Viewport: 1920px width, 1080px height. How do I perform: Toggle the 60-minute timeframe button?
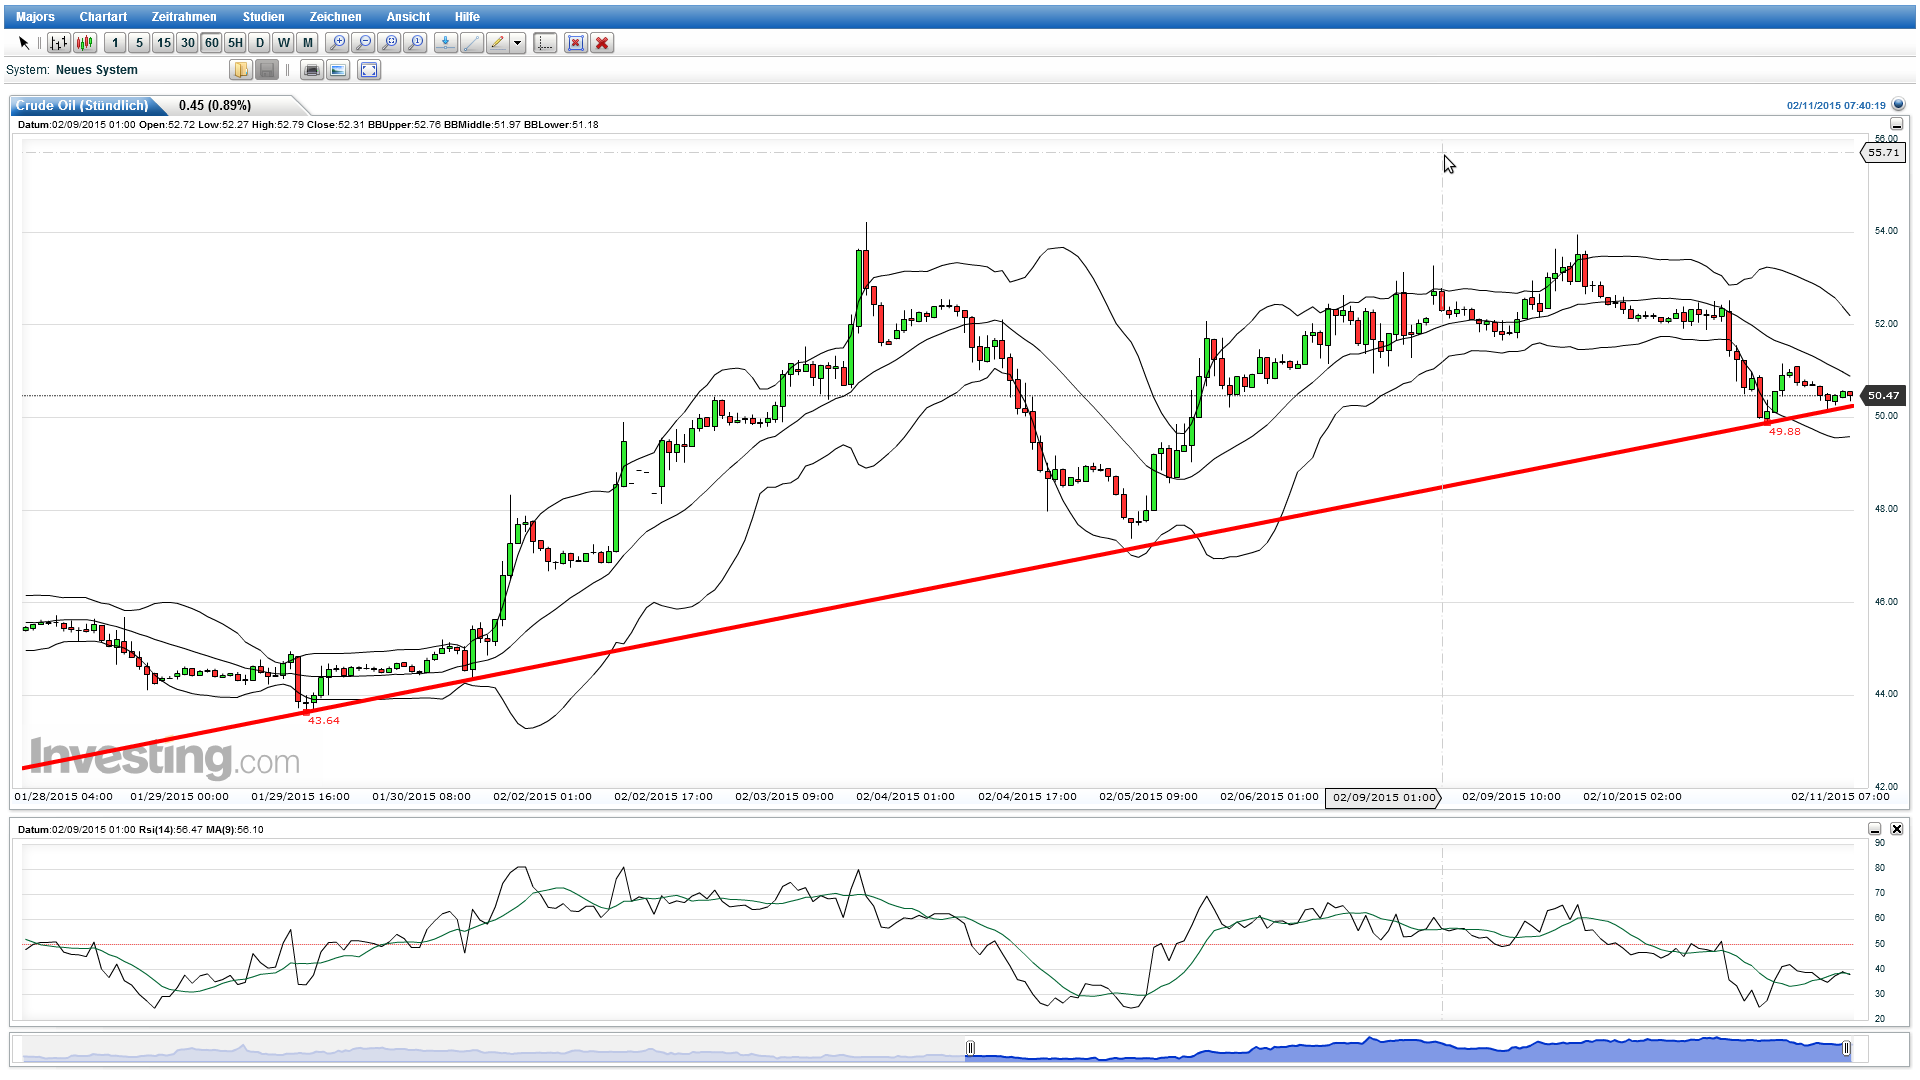(211, 43)
